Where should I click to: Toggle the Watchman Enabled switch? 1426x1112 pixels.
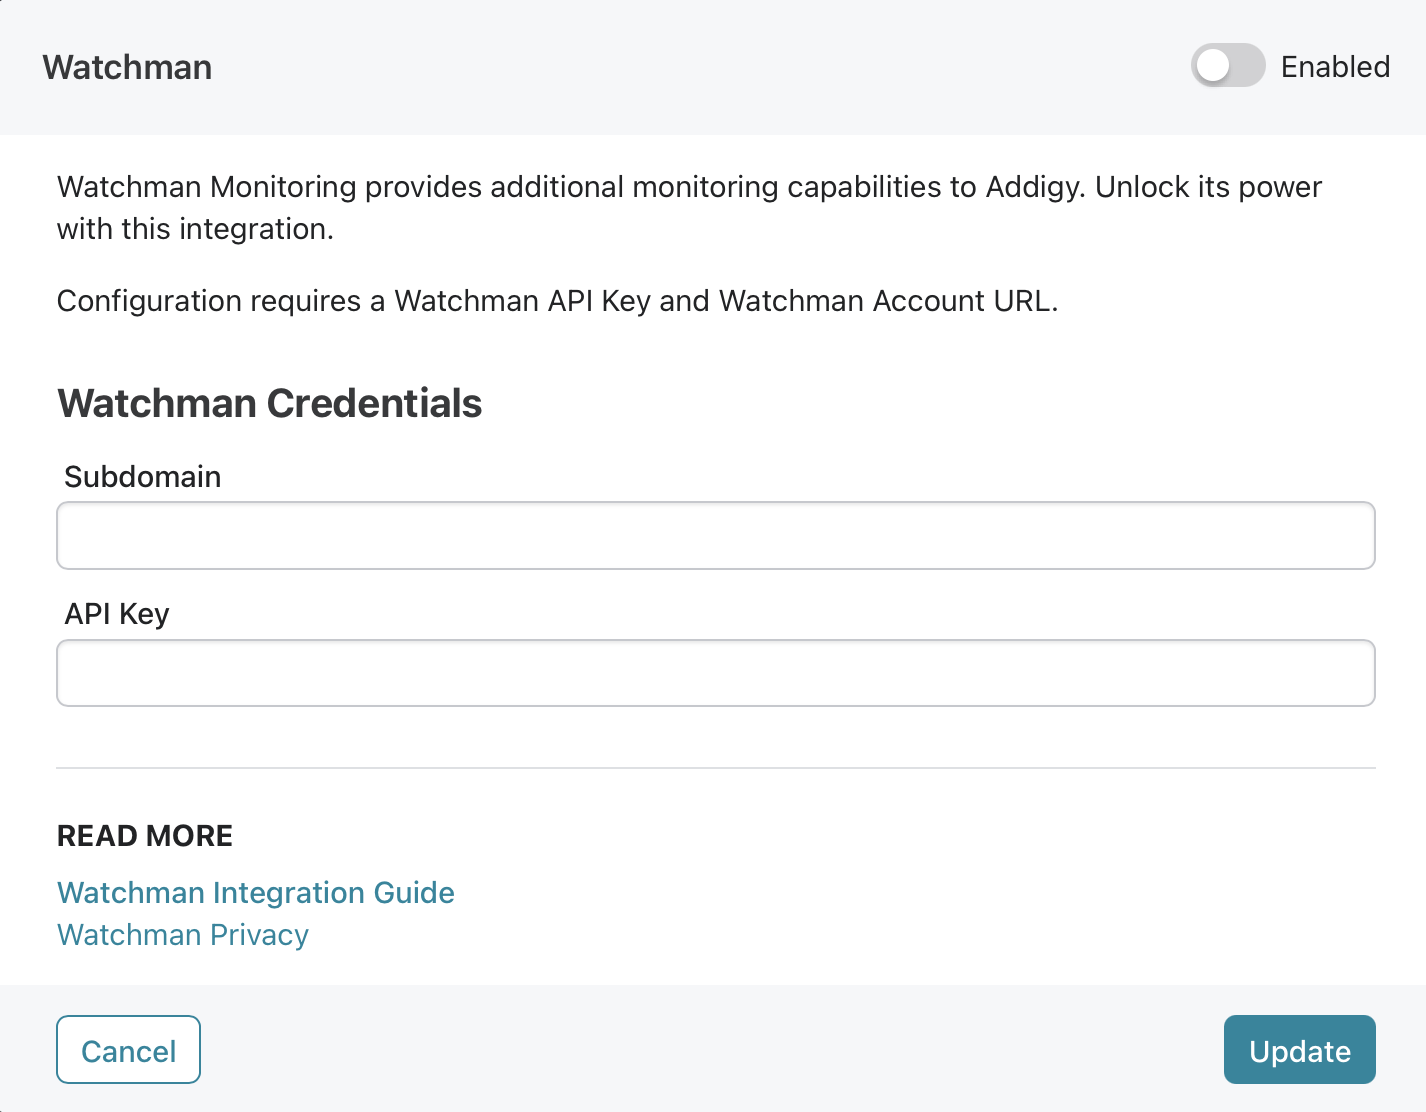pos(1228,66)
